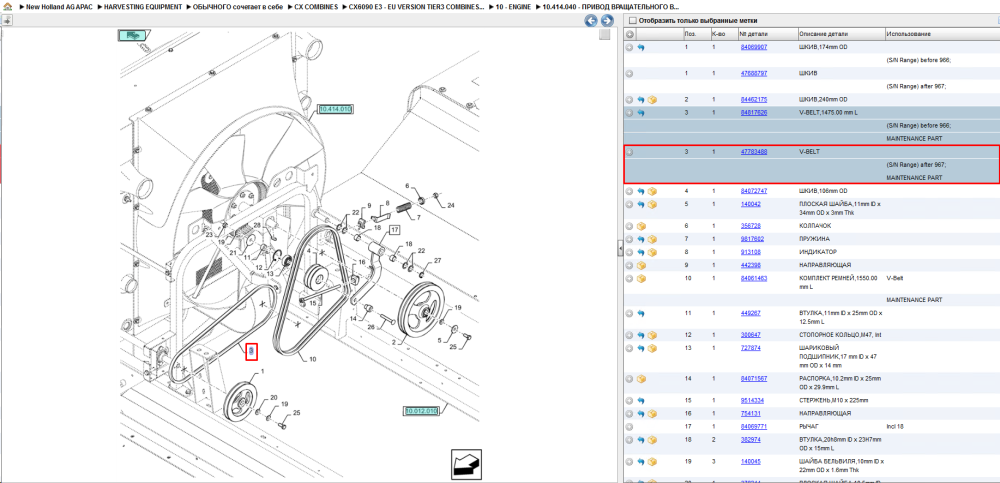Click package icon for part 382974
Image resolution: width=1000 pixels, height=483 pixels.
click(x=652, y=440)
